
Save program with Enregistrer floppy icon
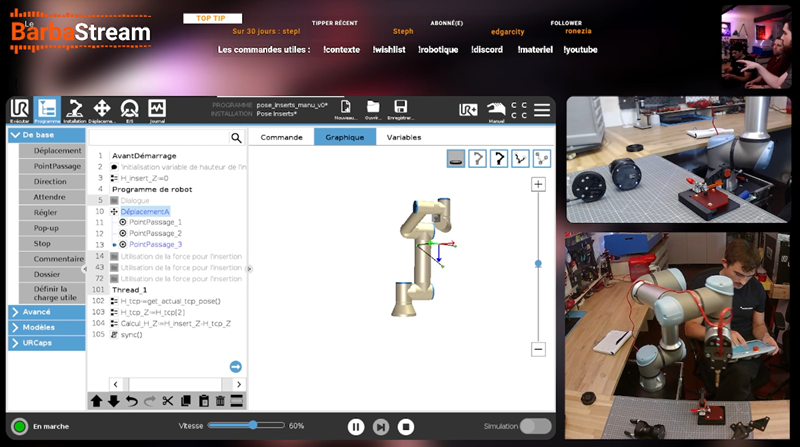[401, 109]
